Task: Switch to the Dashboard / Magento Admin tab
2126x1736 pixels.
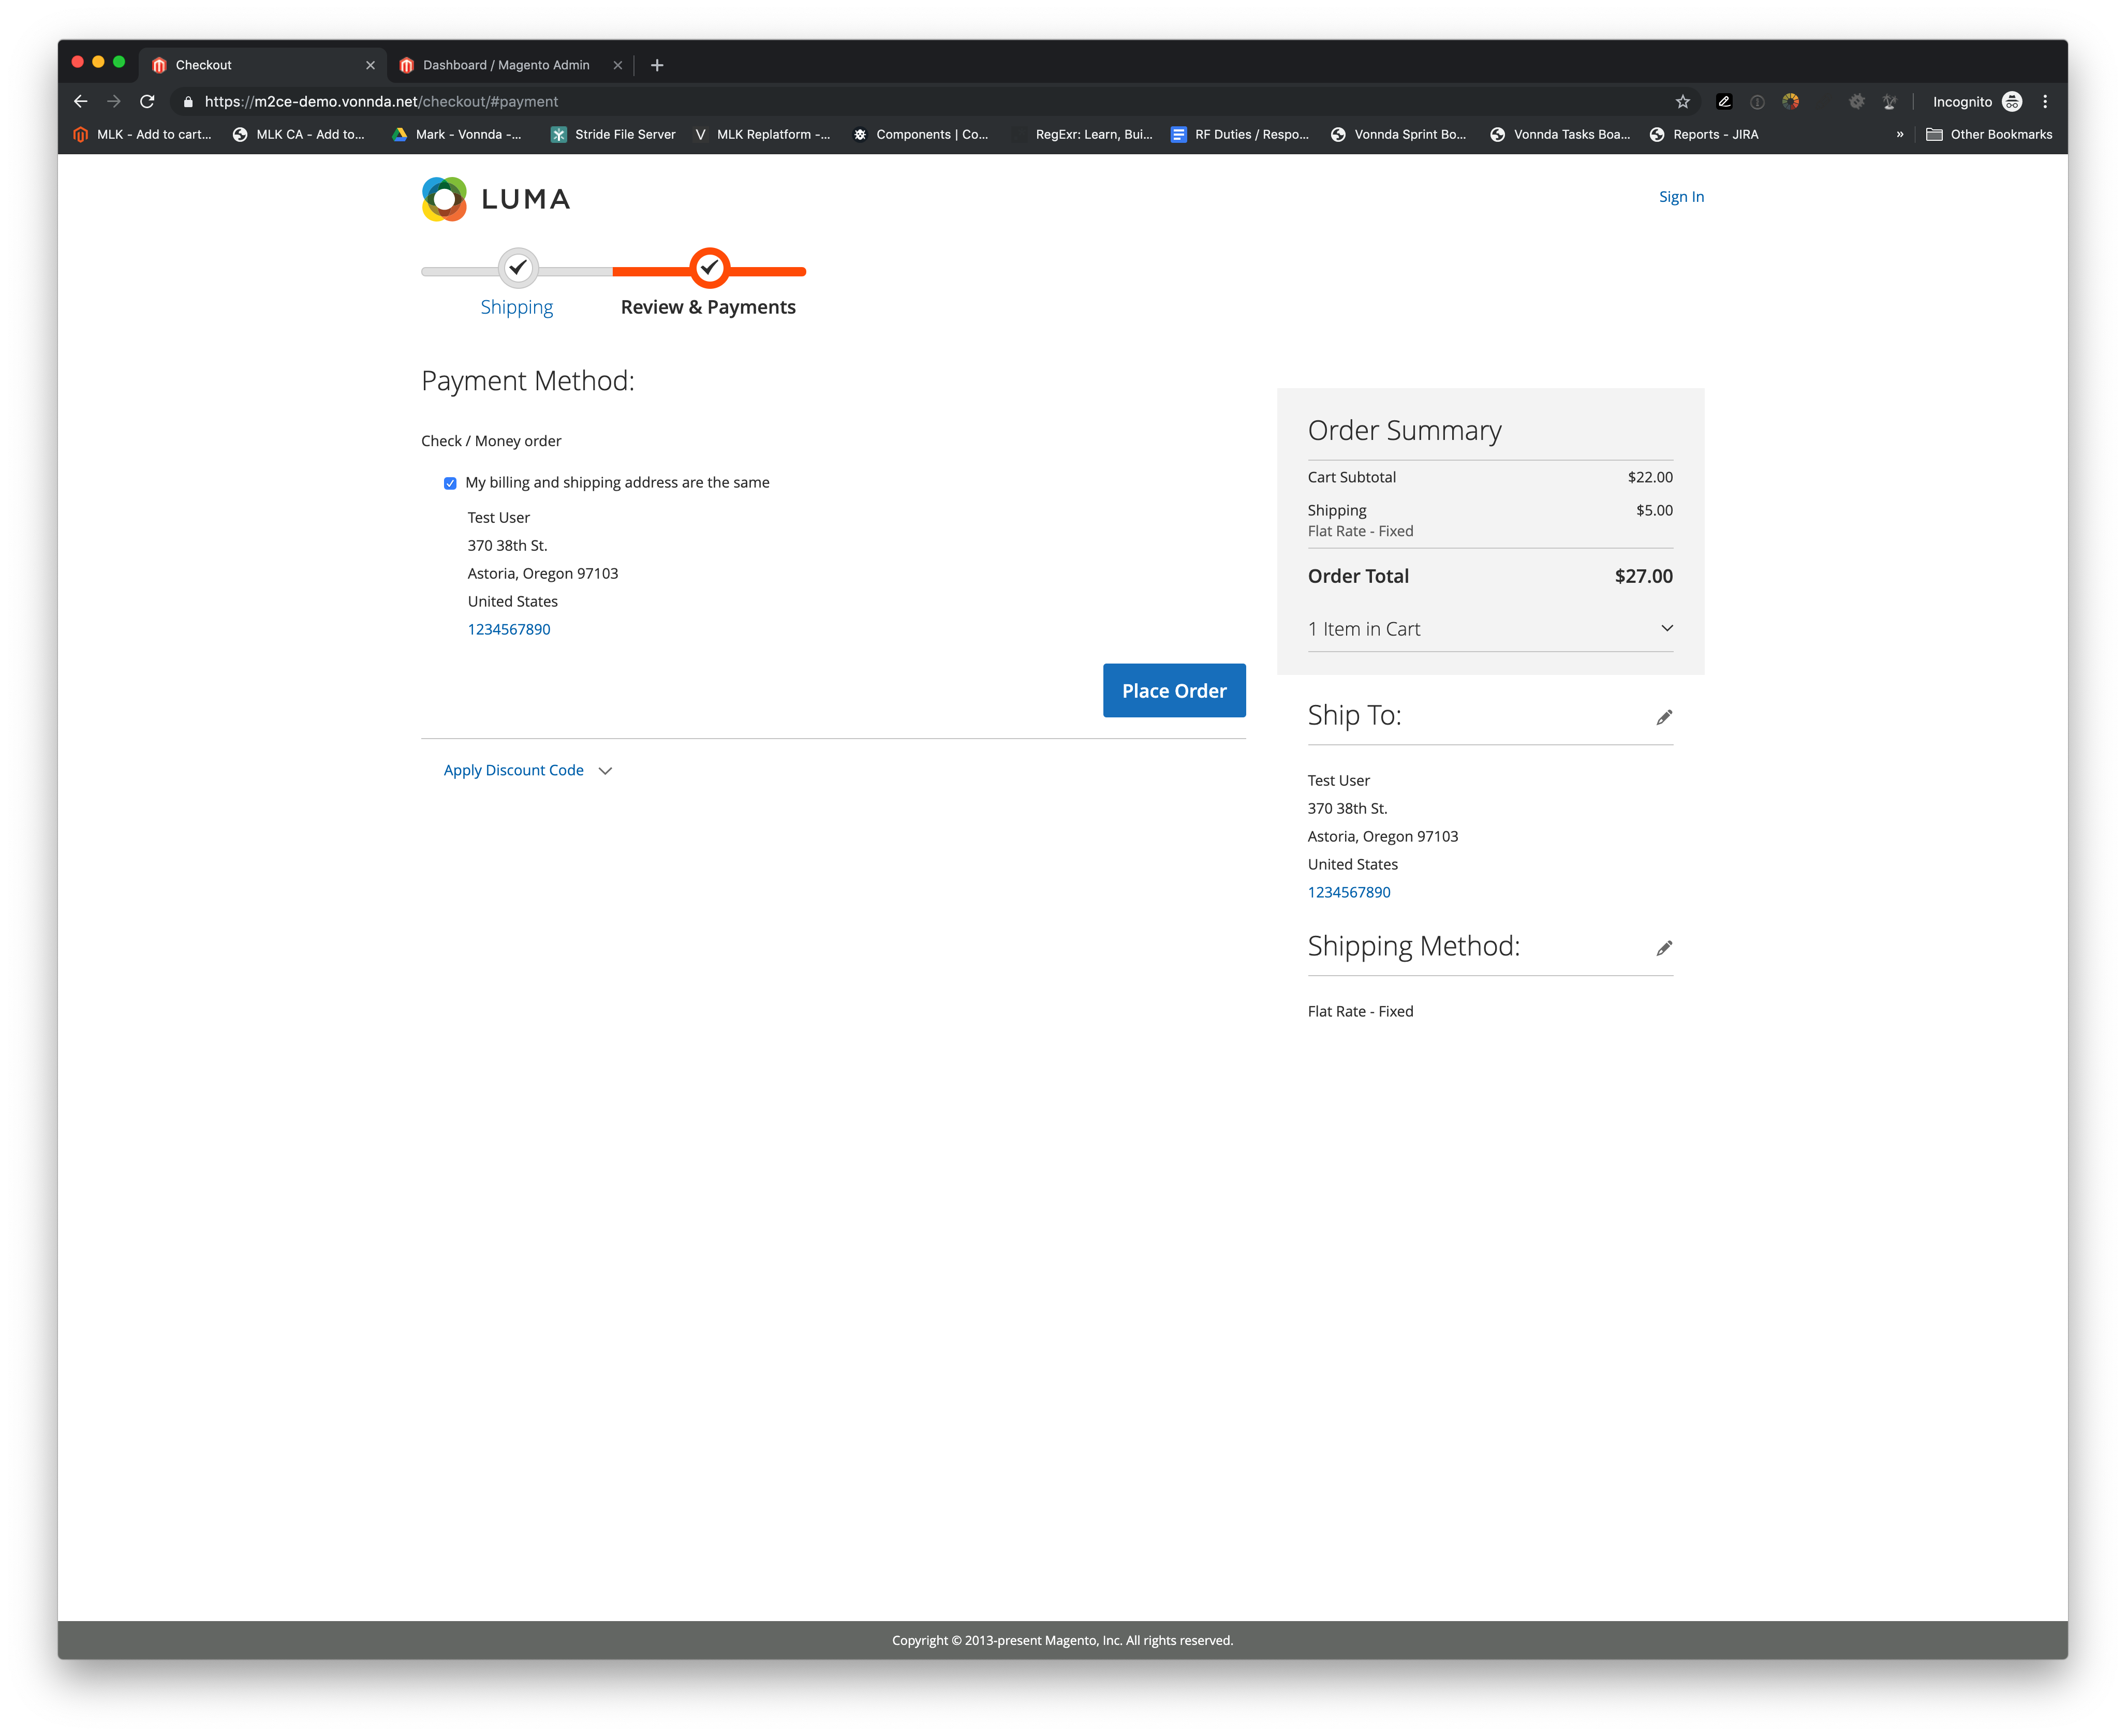Action: click(x=505, y=64)
